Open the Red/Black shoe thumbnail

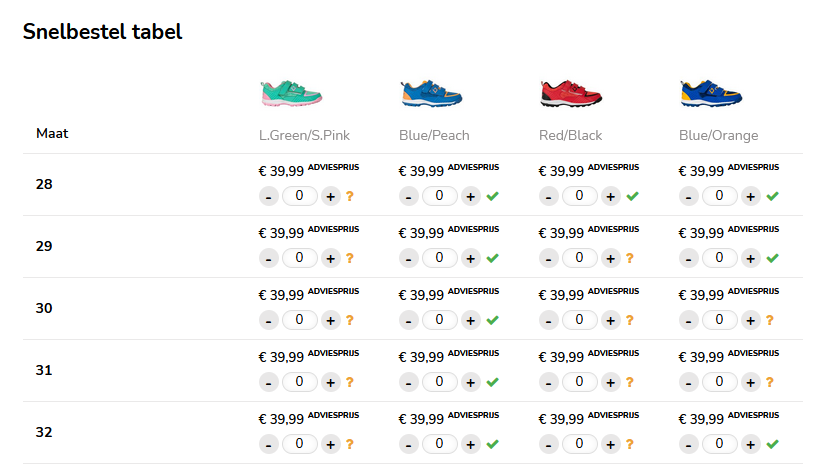point(571,94)
